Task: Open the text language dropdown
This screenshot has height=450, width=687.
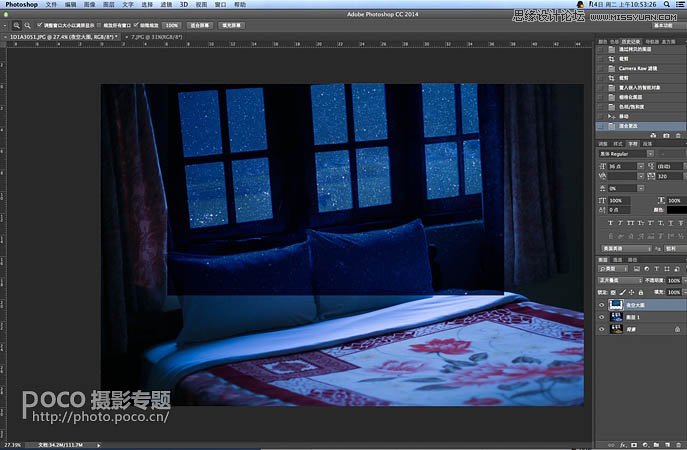Action: click(x=626, y=248)
